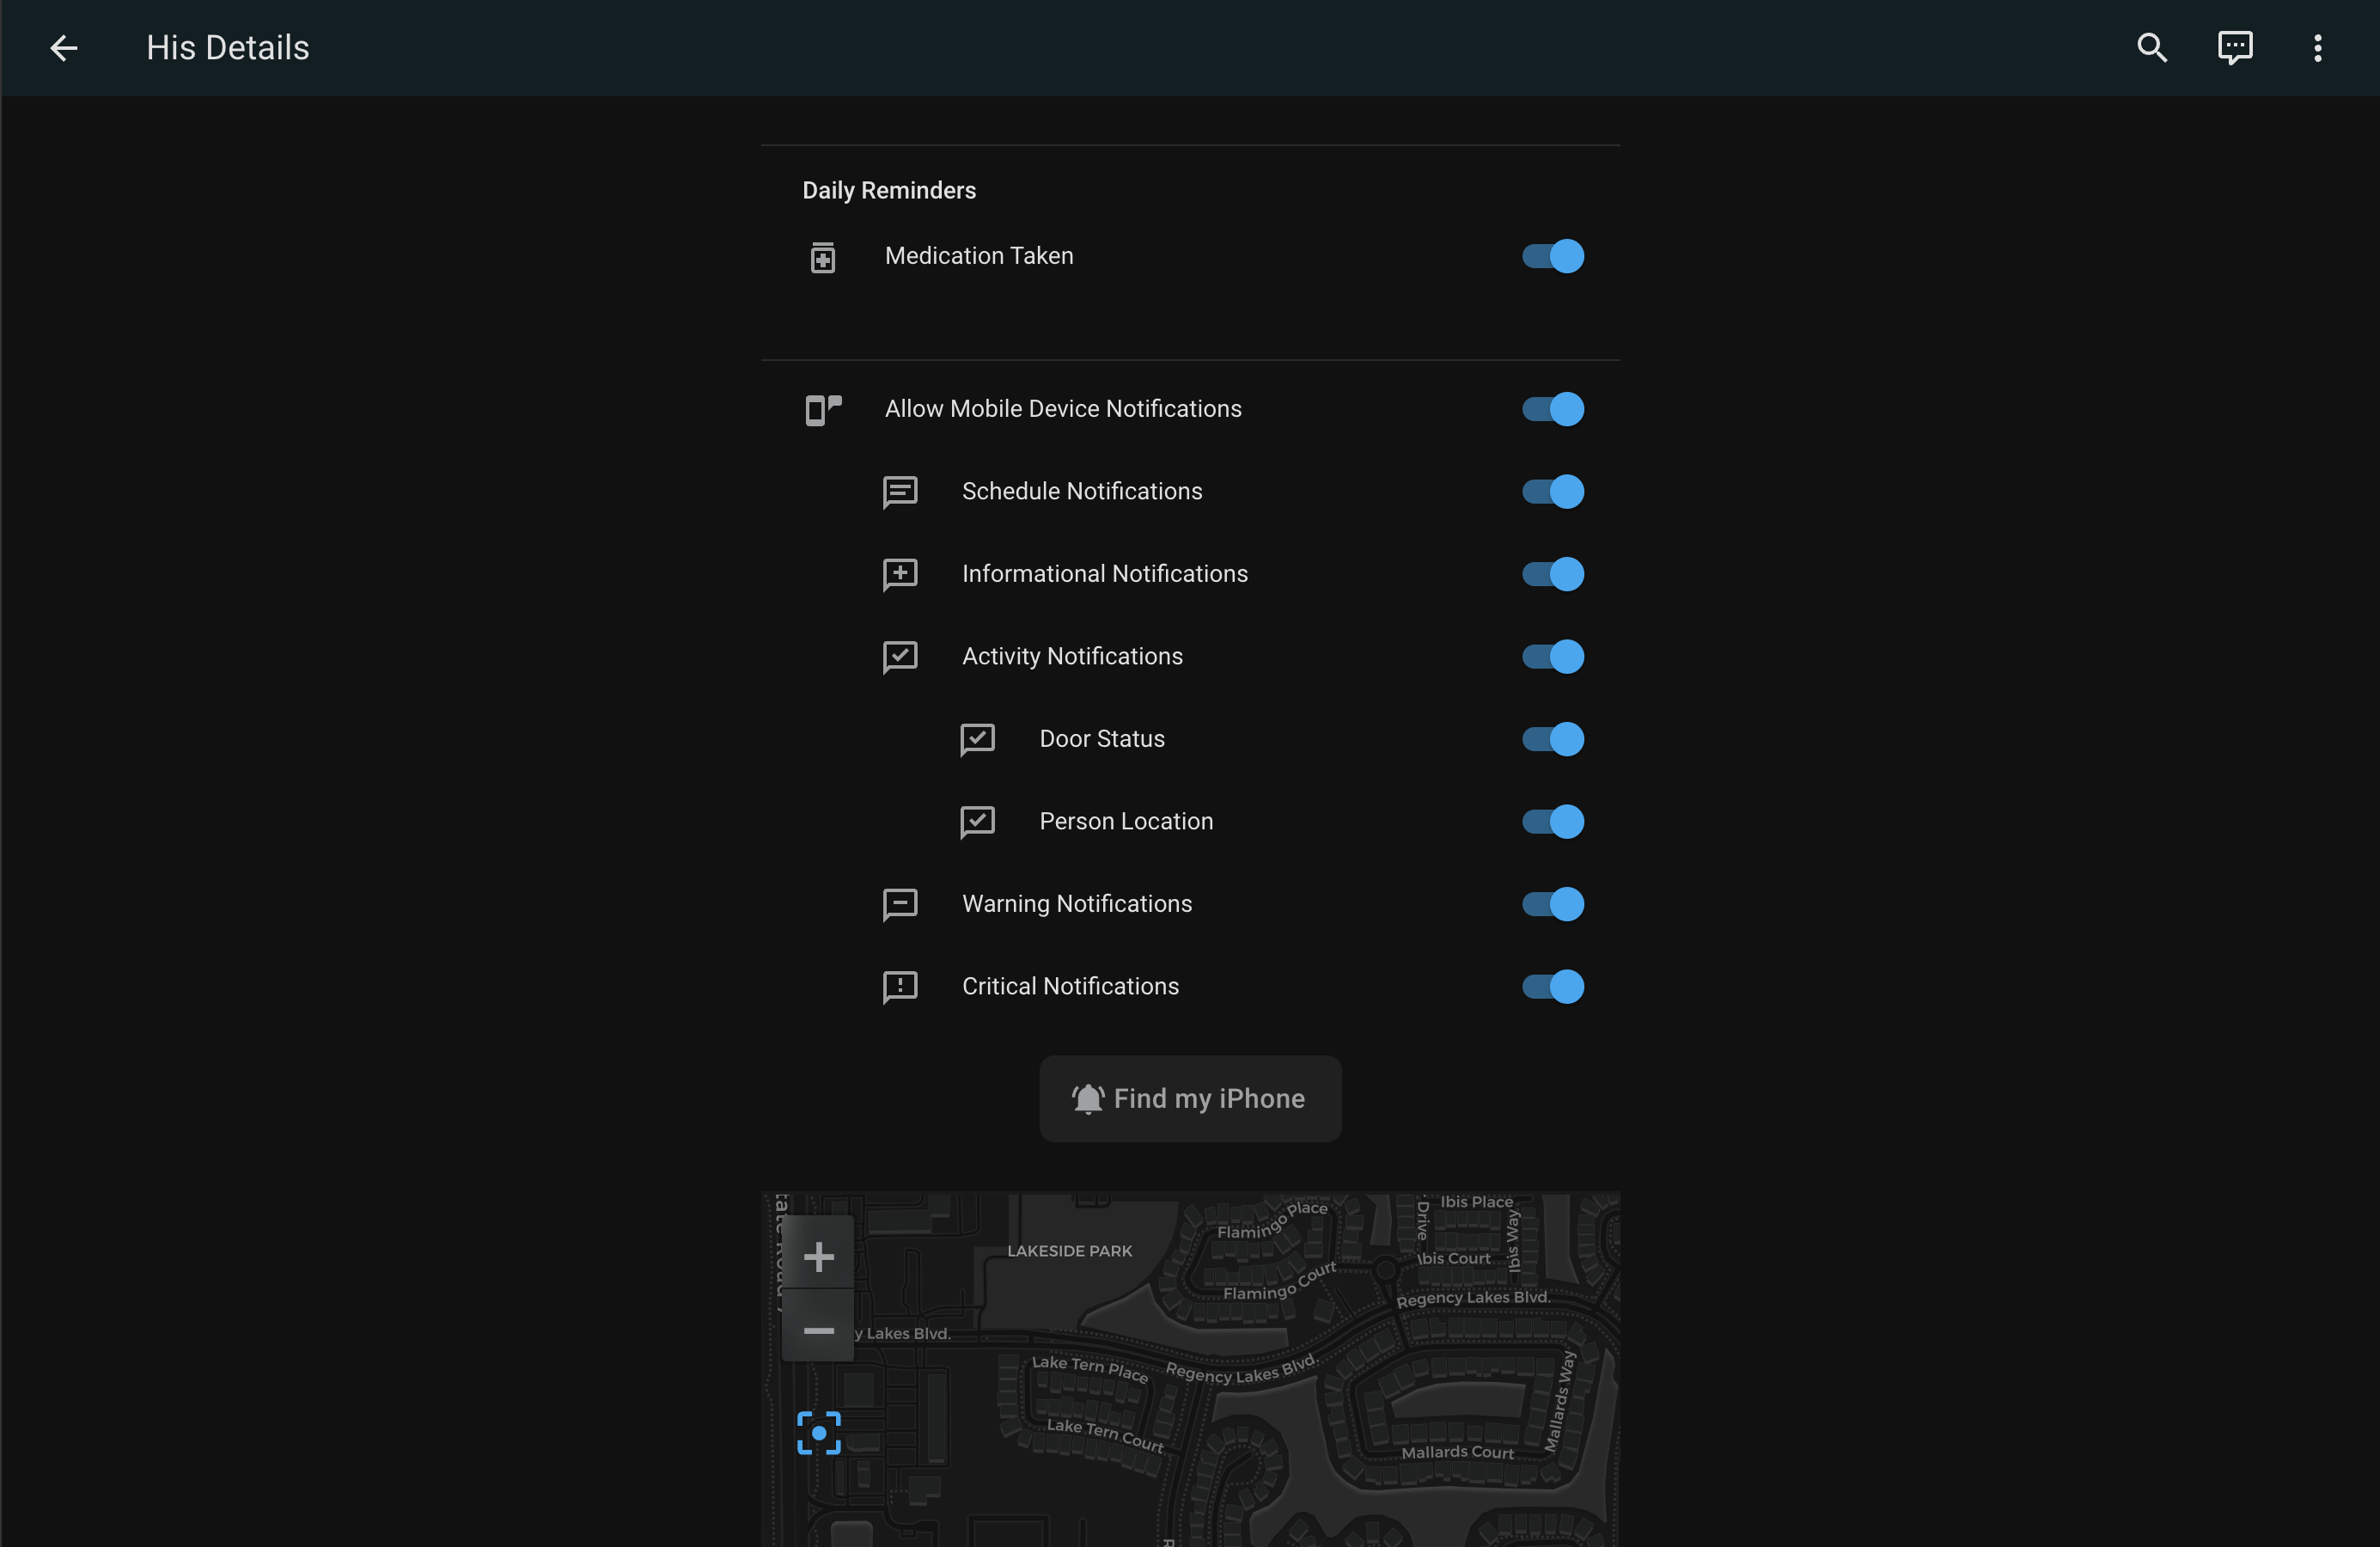Click the medication bottle icon
This screenshot has height=1547, width=2380.
tap(822, 258)
